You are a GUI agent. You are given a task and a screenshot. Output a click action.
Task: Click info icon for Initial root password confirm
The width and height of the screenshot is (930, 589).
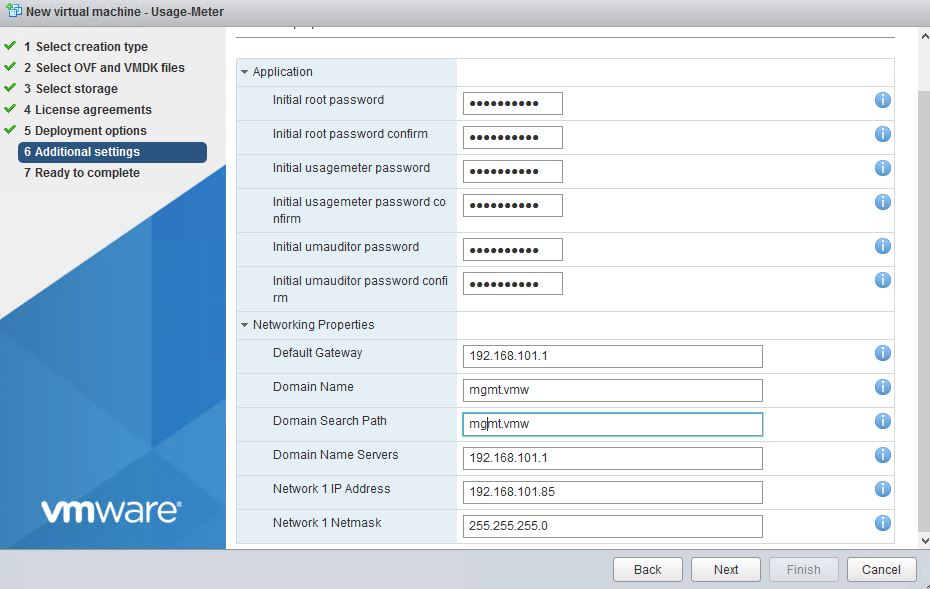[x=883, y=134]
